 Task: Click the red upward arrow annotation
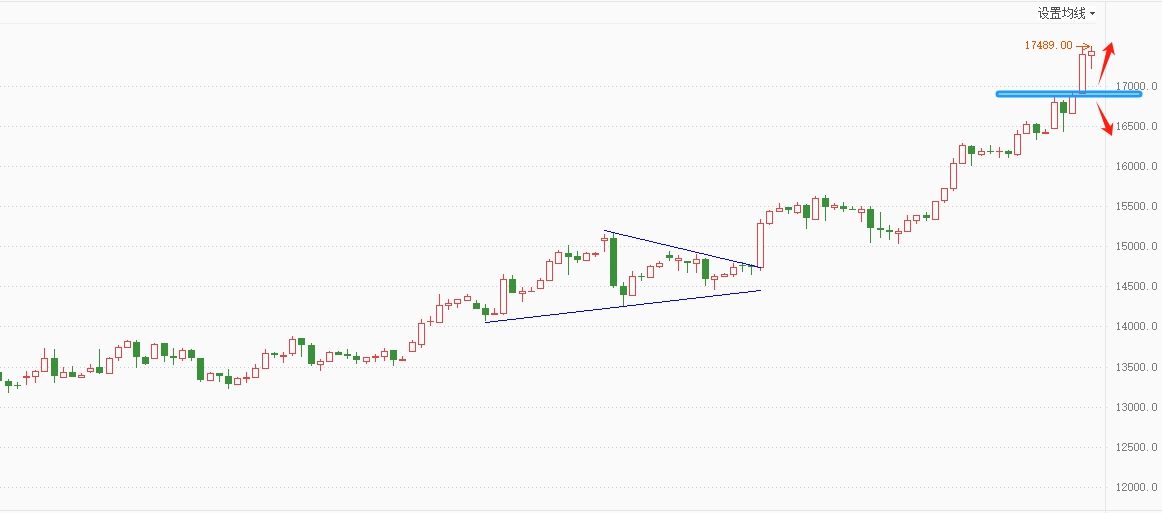click(1108, 62)
